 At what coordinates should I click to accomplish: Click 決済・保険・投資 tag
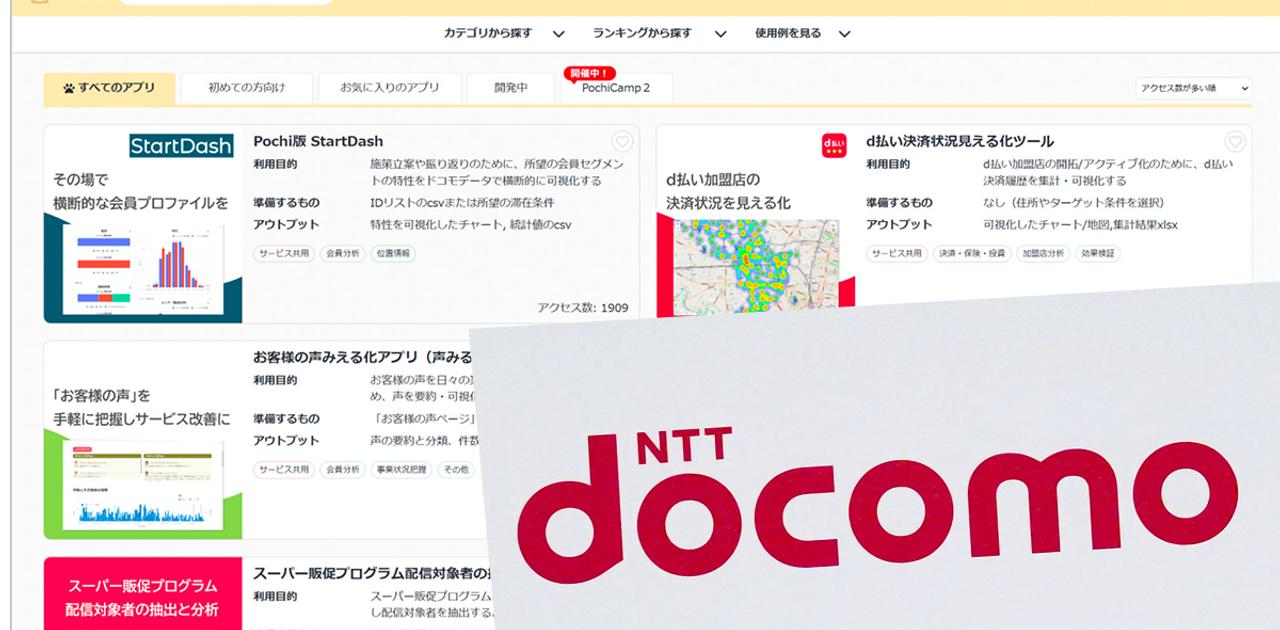(972, 254)
